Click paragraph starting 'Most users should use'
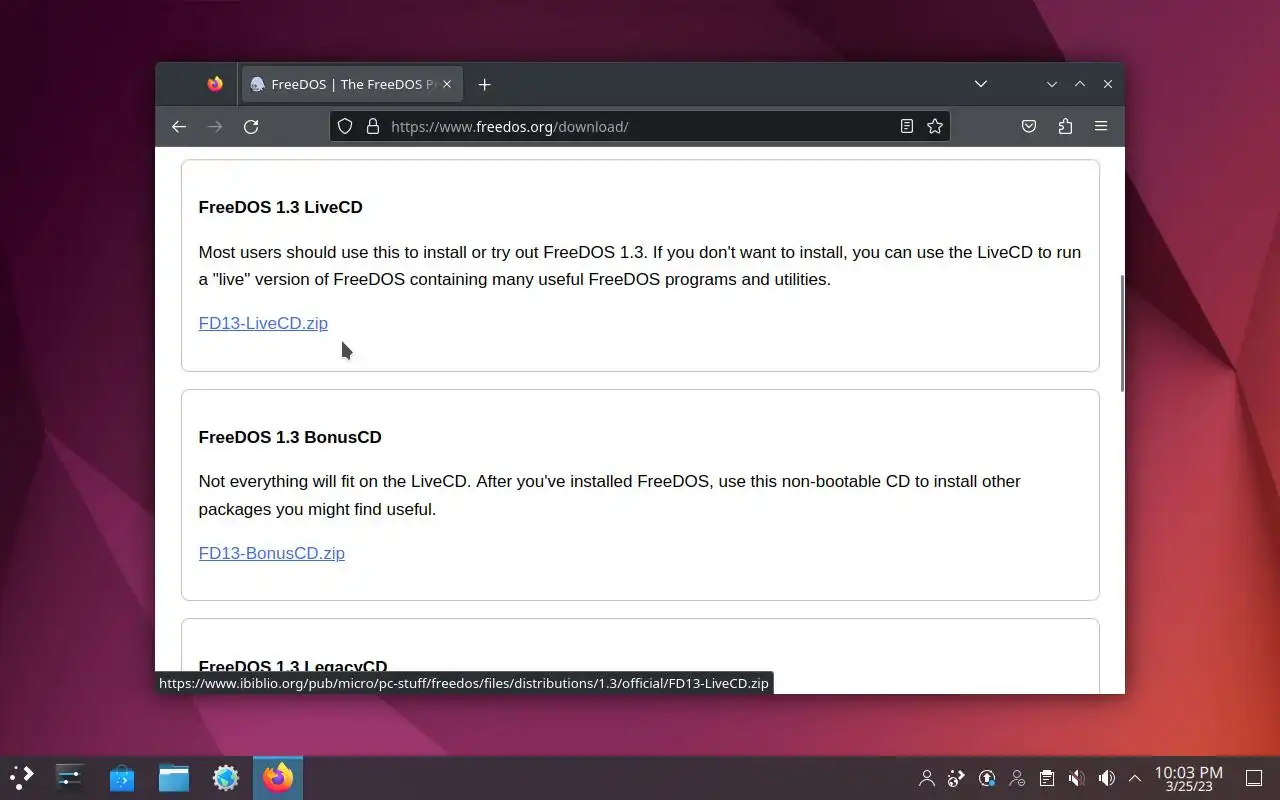1280x800 pixels. point(640,266)
